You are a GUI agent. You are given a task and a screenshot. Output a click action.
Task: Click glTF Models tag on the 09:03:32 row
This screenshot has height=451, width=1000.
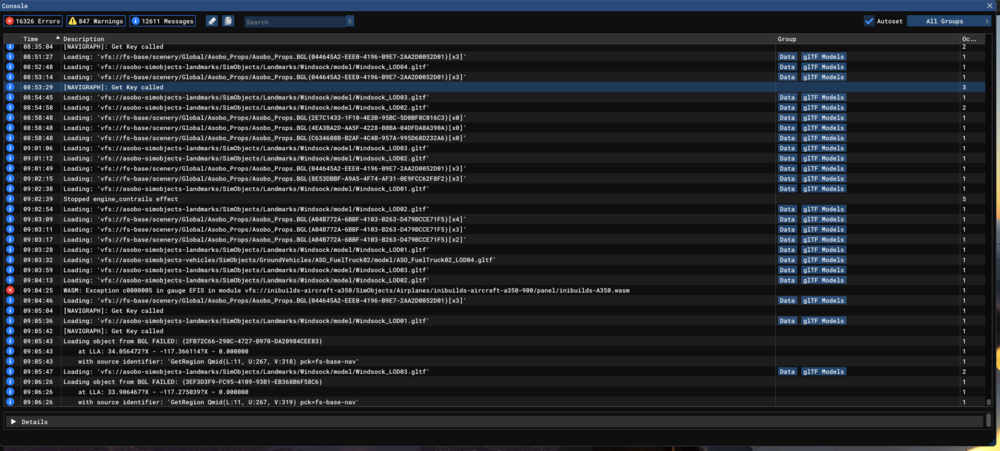[x=823, y=260]
